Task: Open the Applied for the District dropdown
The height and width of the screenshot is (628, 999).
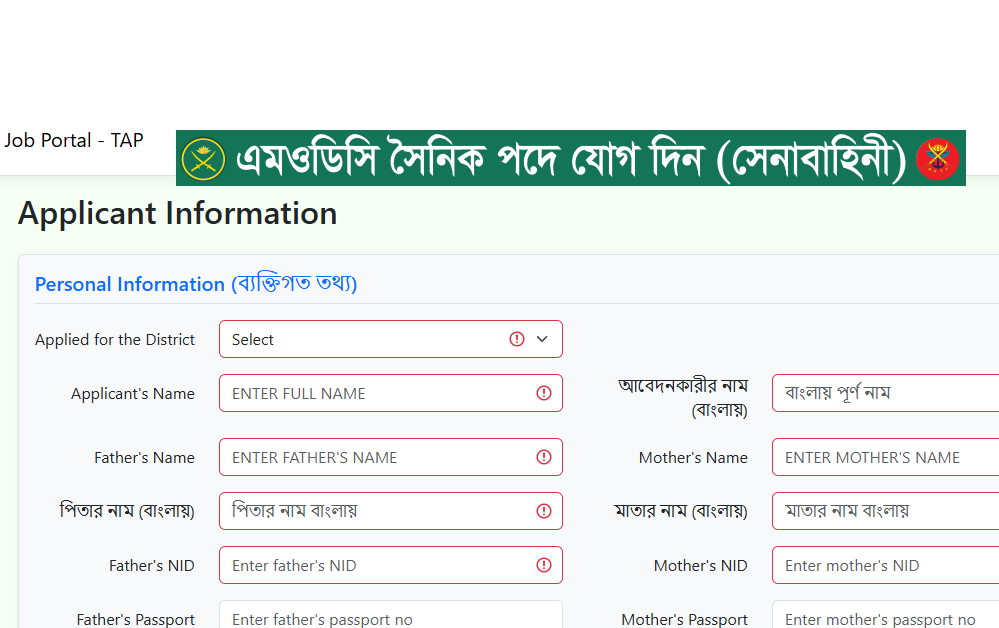Action: coord(391,339)
